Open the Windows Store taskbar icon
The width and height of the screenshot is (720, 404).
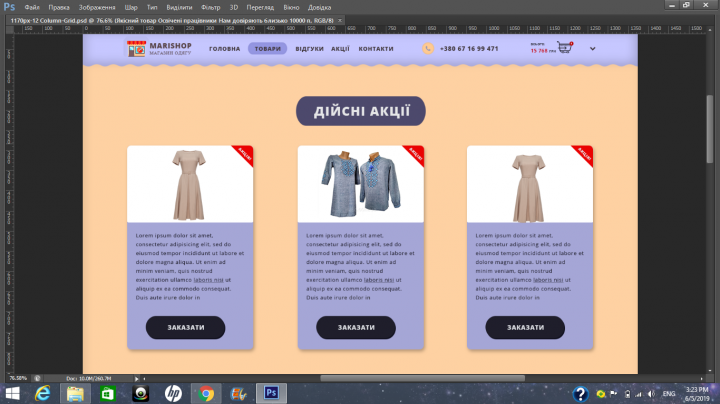pyautogui.click(x=107, y=393)
